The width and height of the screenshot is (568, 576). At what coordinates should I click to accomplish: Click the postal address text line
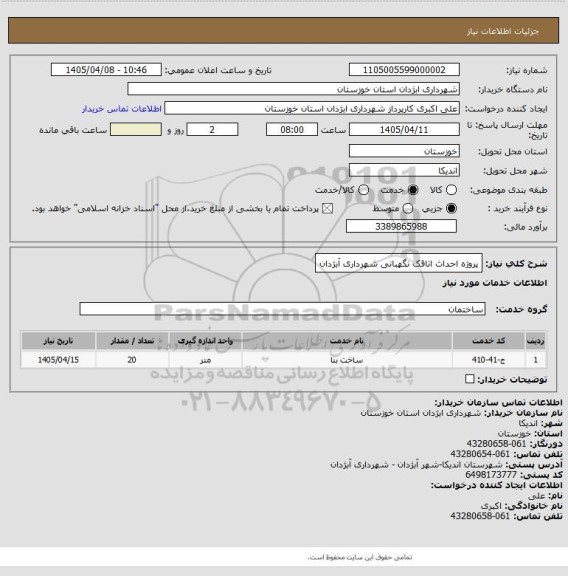click(x=416, y=464)
